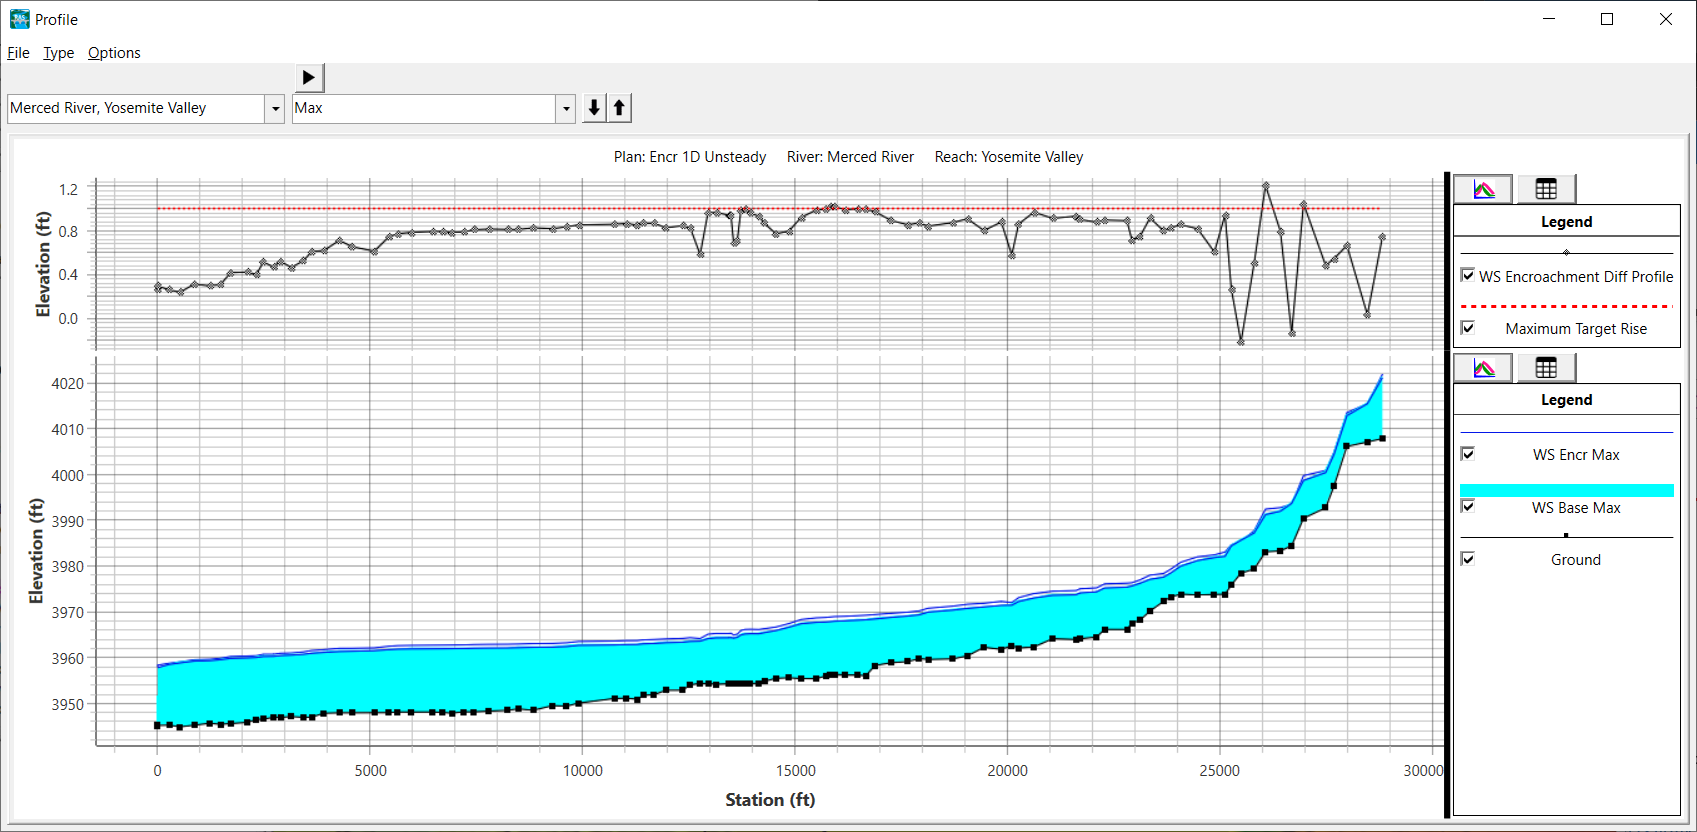Disable WS Encr Max checkbox

(1468, 454)
